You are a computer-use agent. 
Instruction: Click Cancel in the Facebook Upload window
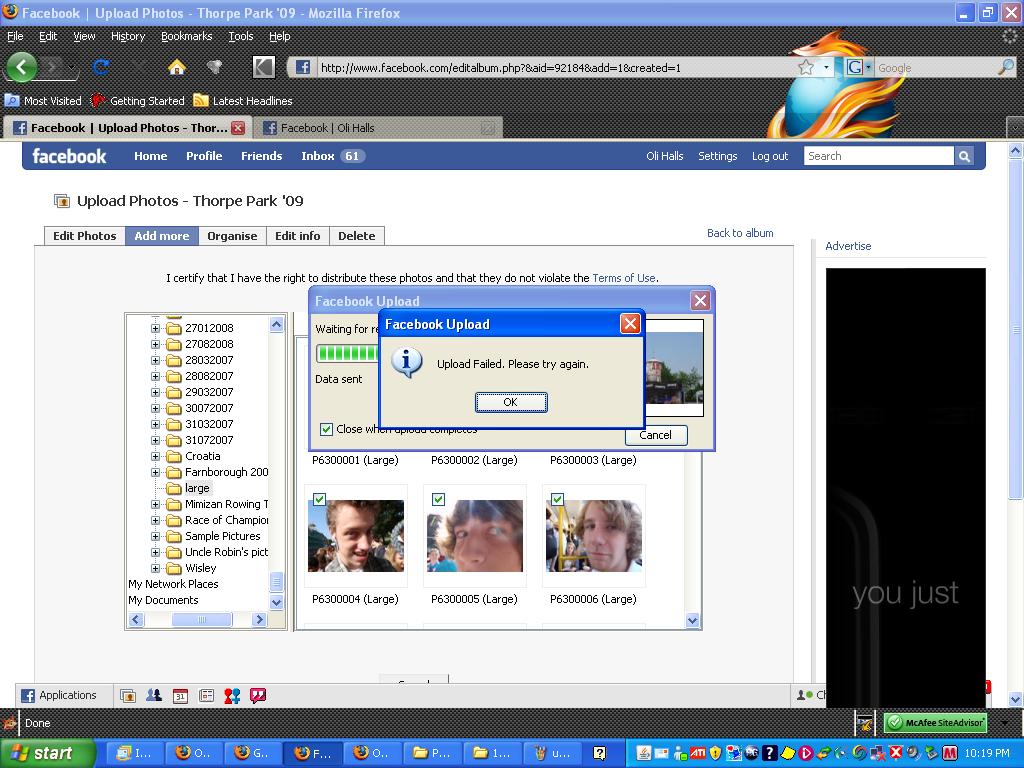pyautogui.click(x=655, y=435)
